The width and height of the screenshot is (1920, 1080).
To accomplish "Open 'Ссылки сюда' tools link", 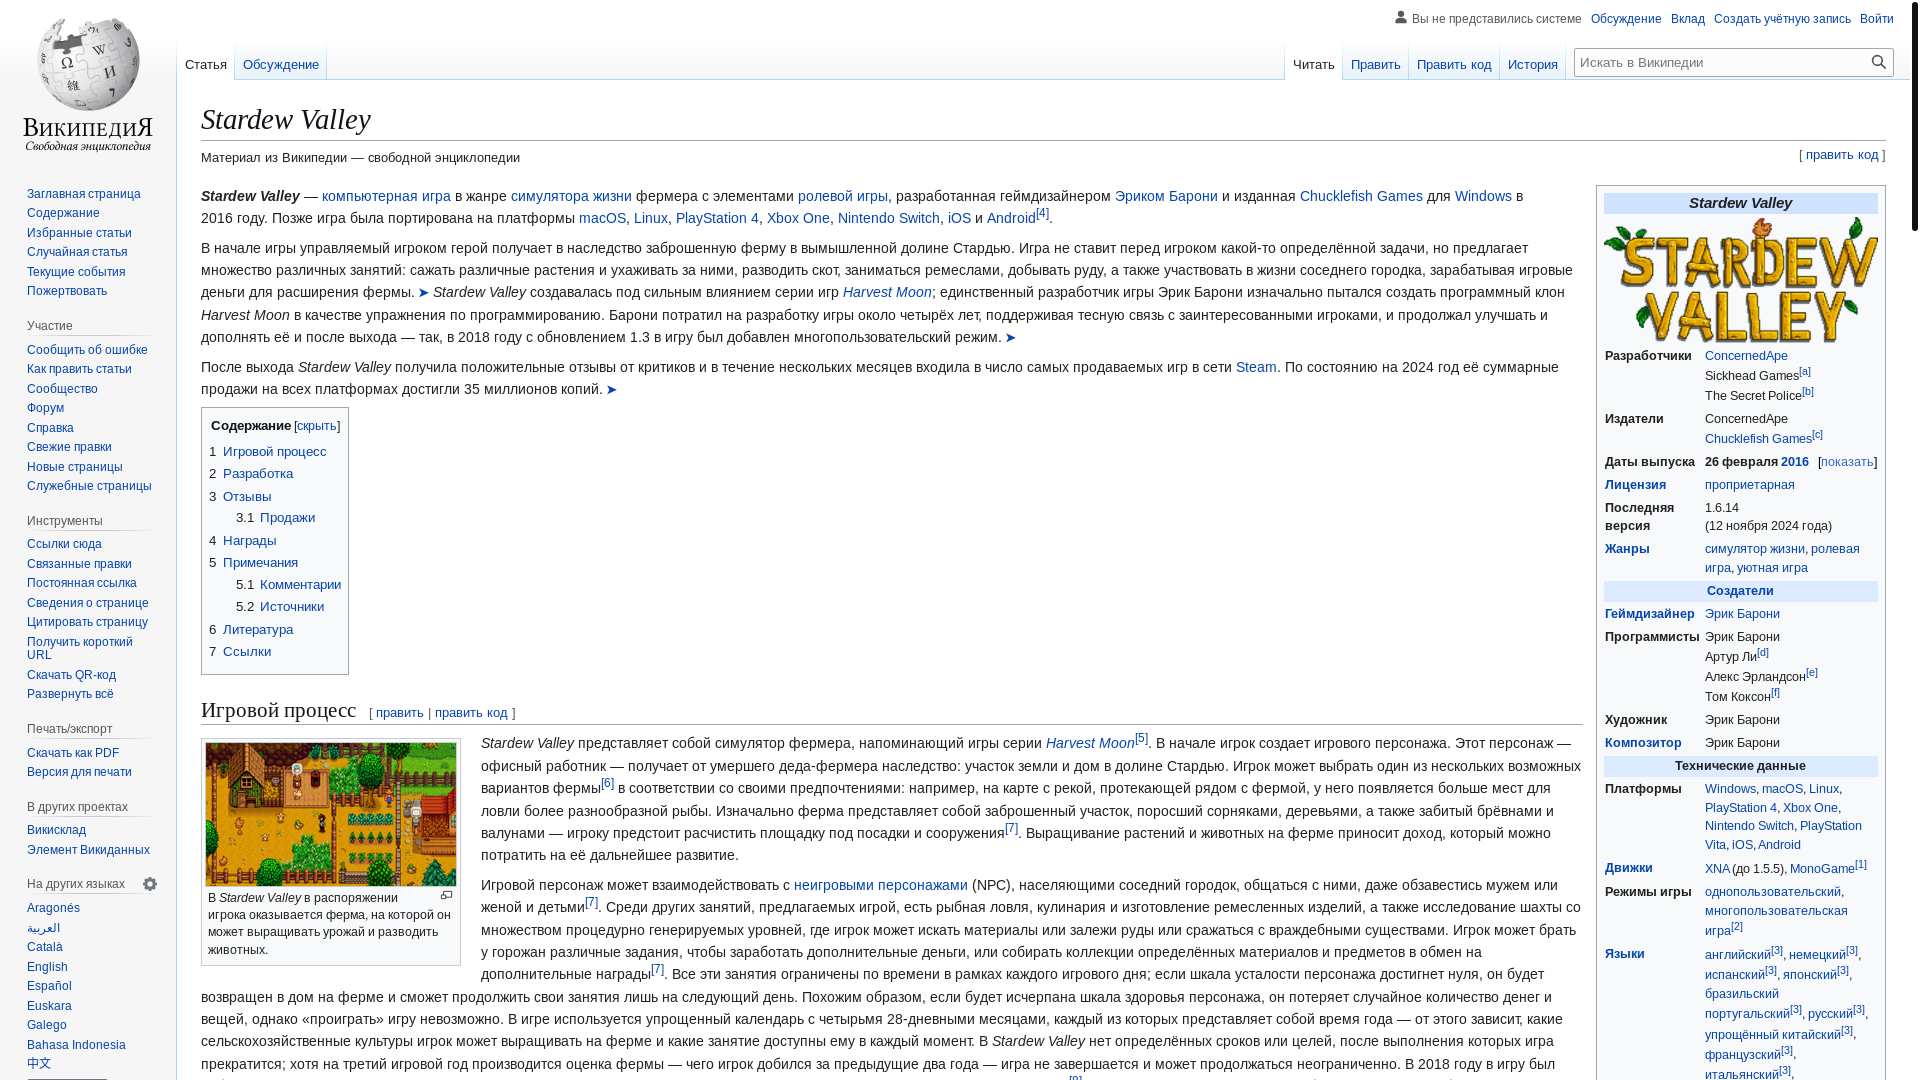I will click(64, 544).
